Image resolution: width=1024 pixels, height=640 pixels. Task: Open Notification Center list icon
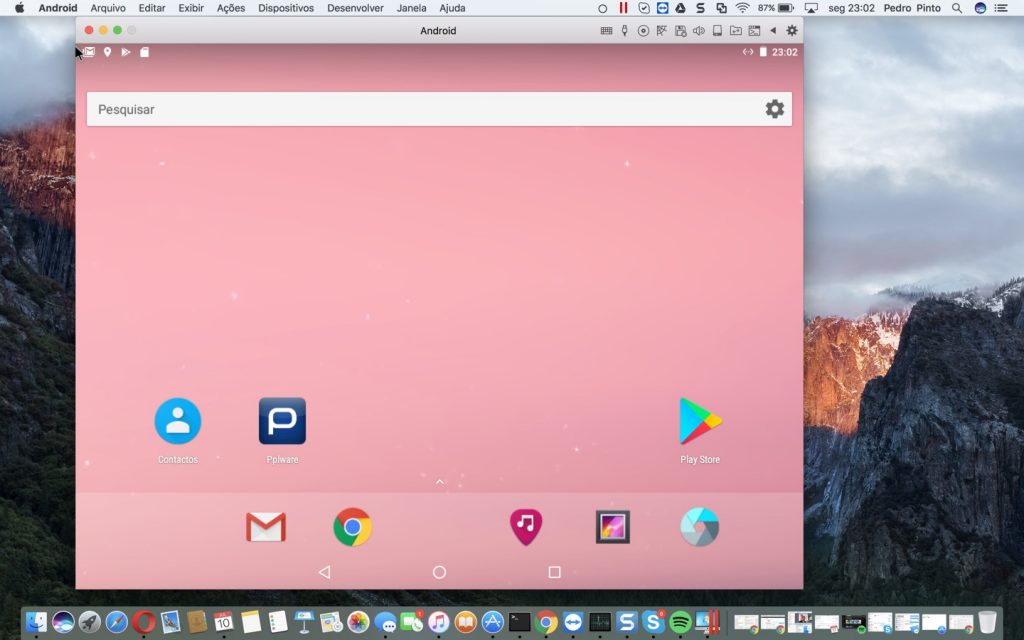tap(1000, 8)
